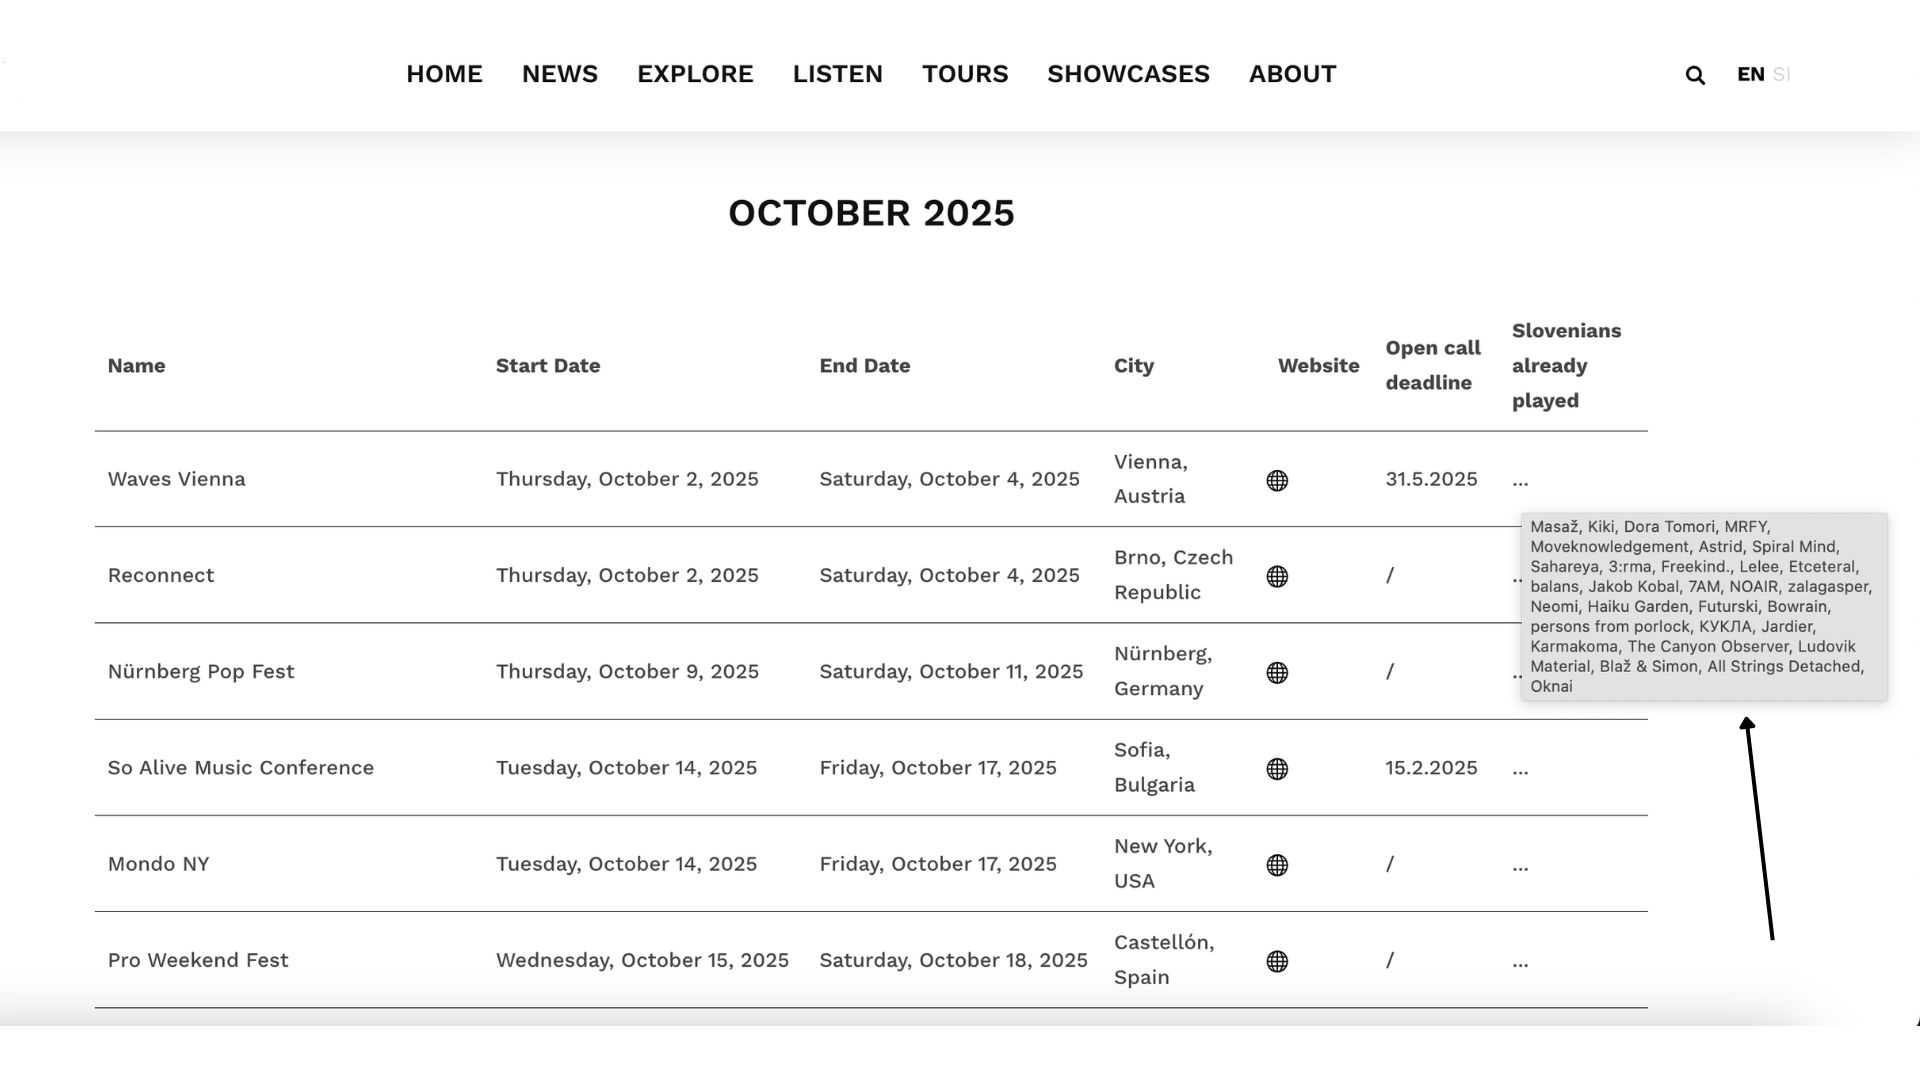Open Reconnect website globe icon
The height and width of the screenshot is (1080, 1920).
[x=1277, y=577]
